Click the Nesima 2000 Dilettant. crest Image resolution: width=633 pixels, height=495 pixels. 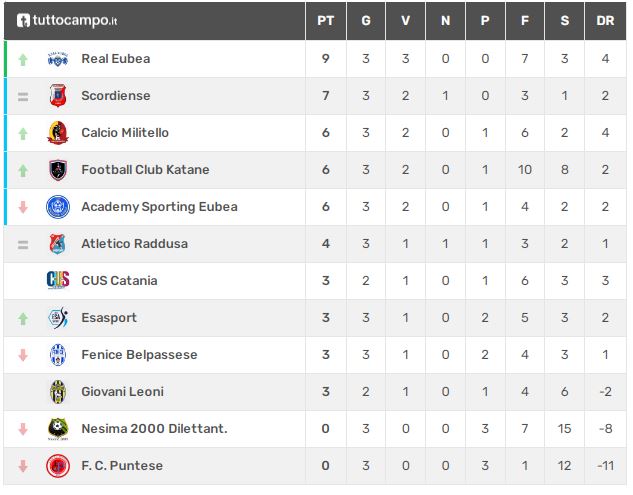coord(58,429)
